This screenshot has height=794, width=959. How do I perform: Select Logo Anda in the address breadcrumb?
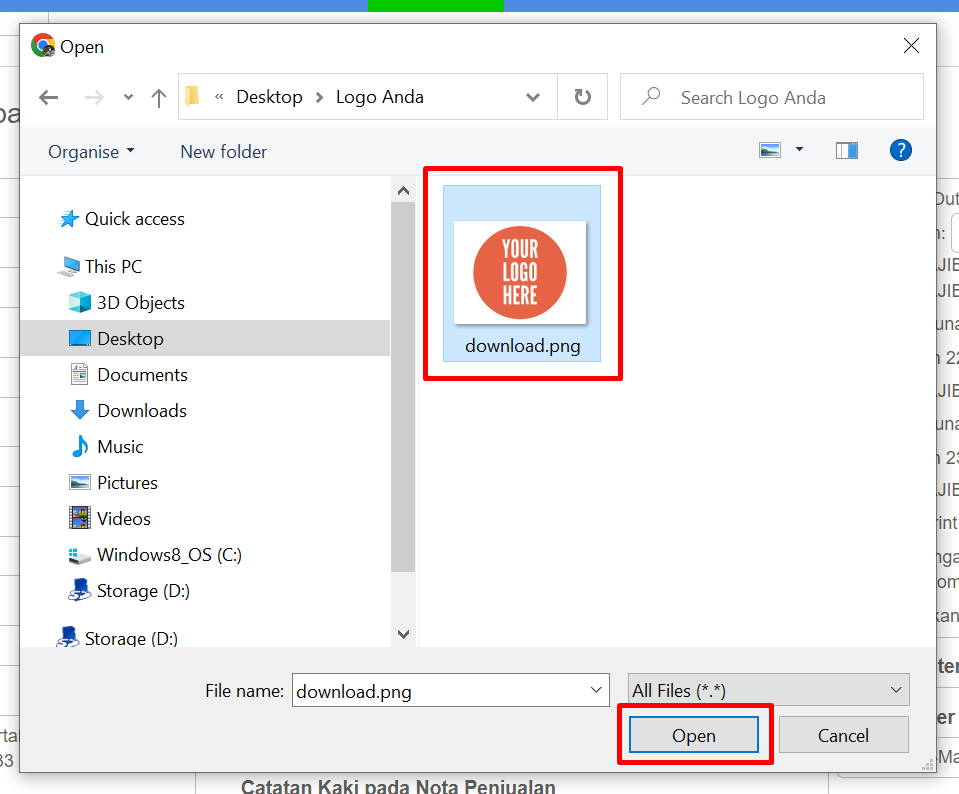pos(380,97)
